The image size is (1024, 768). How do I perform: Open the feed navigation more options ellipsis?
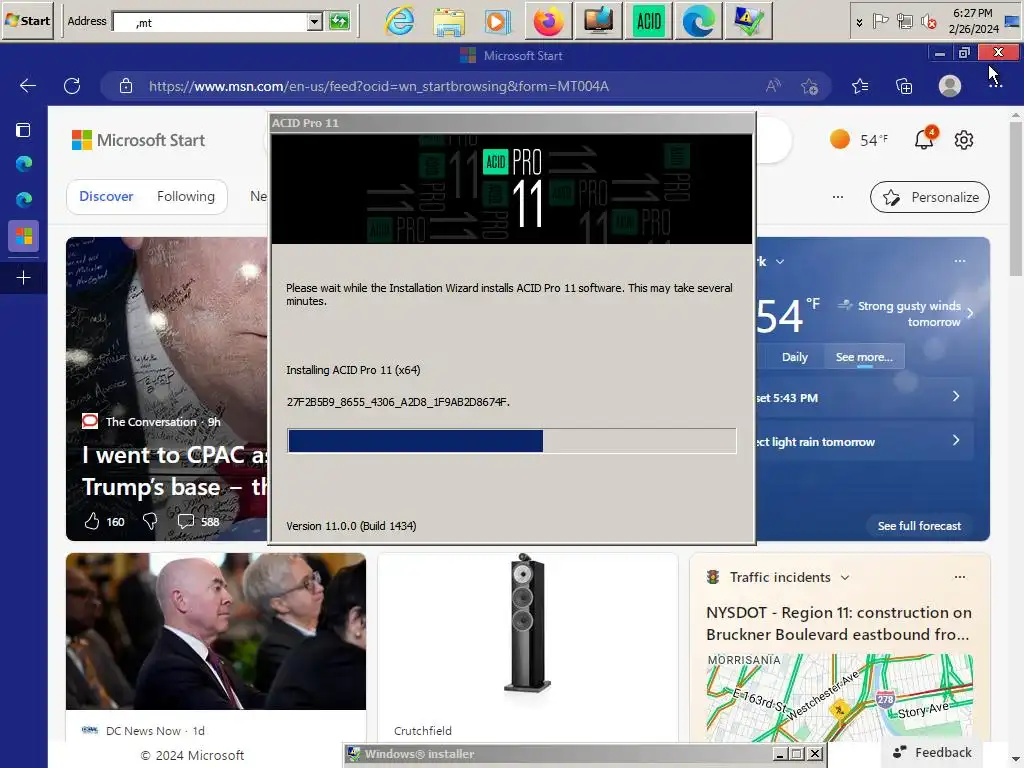838,197
